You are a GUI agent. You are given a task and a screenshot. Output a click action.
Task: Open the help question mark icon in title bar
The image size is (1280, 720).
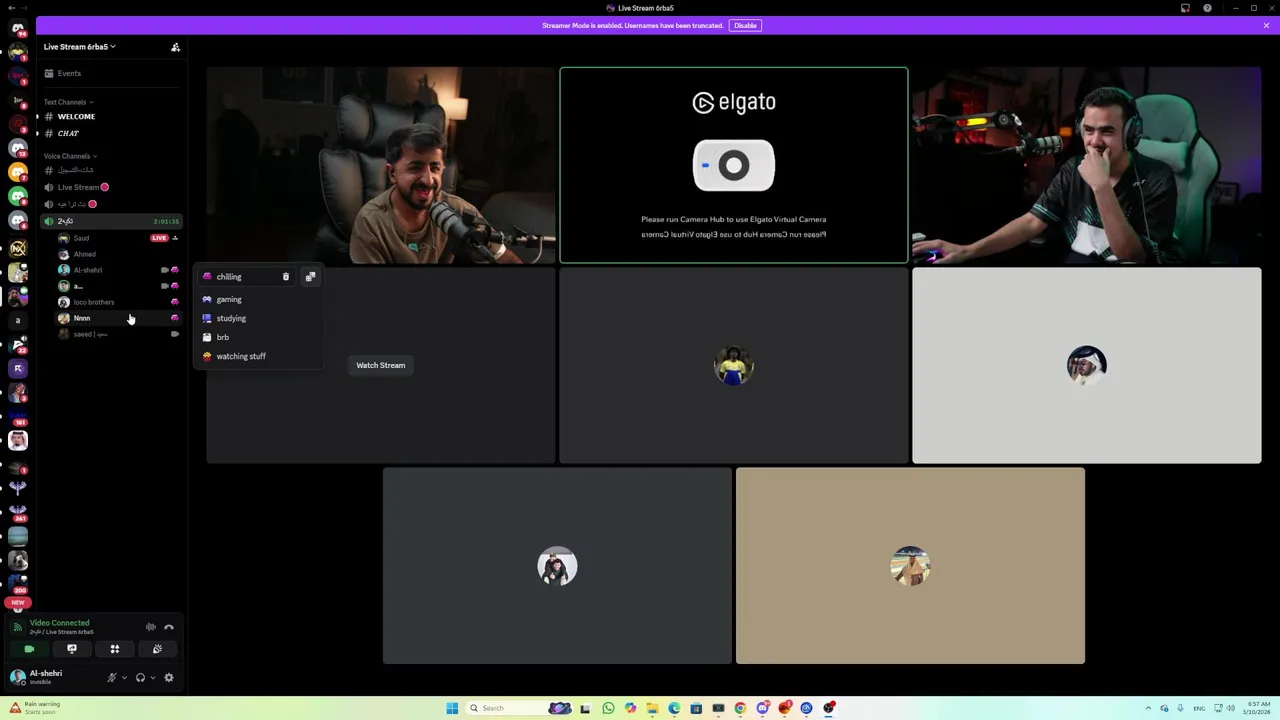[1207, 8]
